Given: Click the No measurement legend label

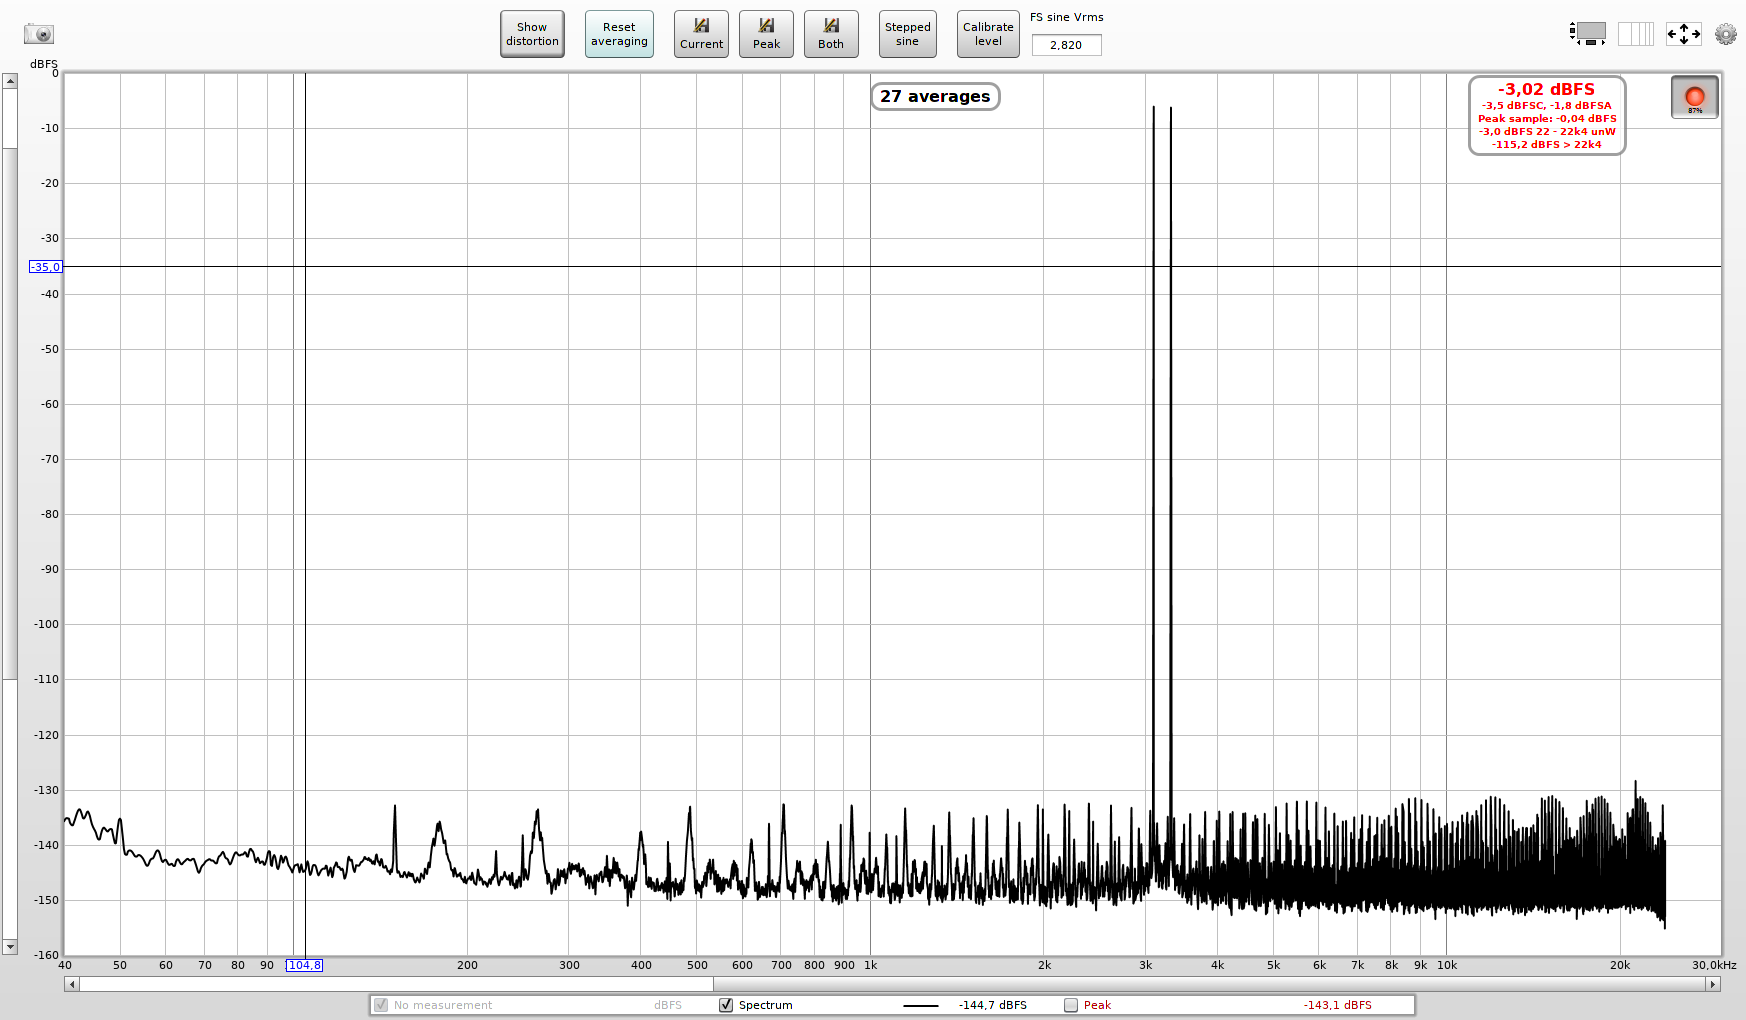Looking at the screenshot, I should (x=443, y=1005).
